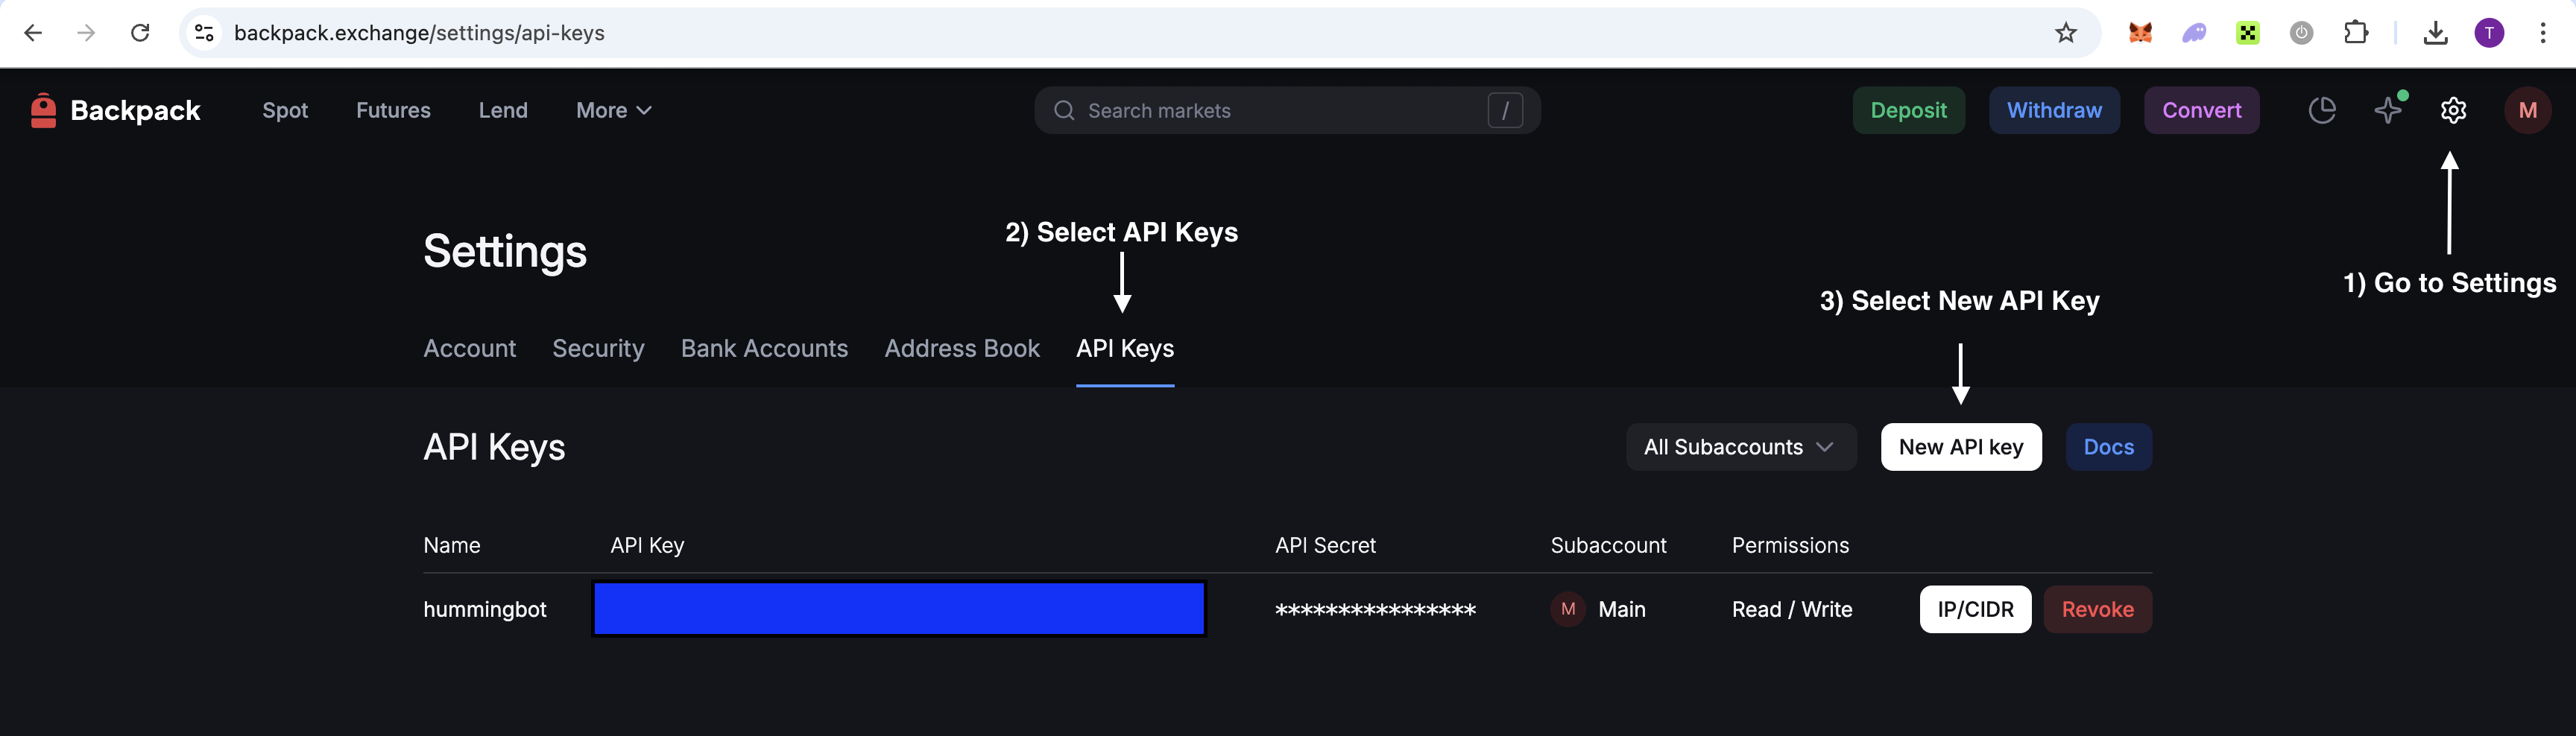Open the M account avatar menu

[2527, 110]
